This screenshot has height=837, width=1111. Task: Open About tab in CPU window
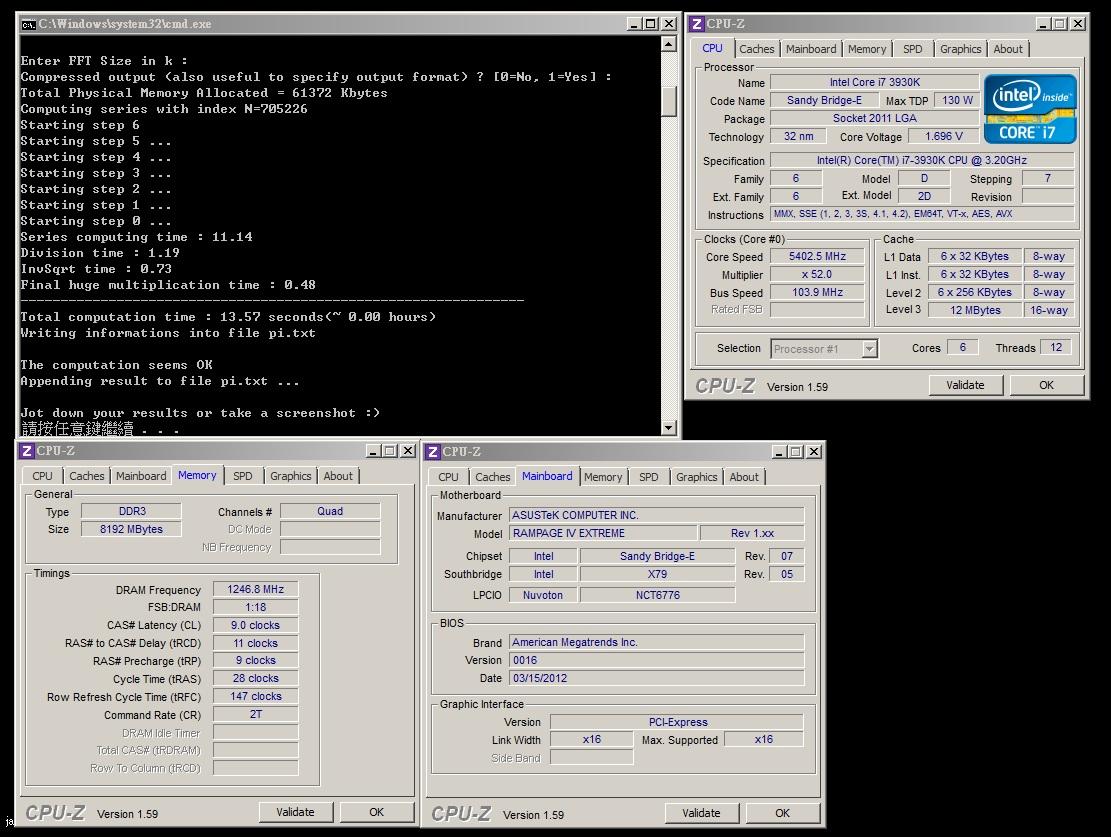(1008, 49)
